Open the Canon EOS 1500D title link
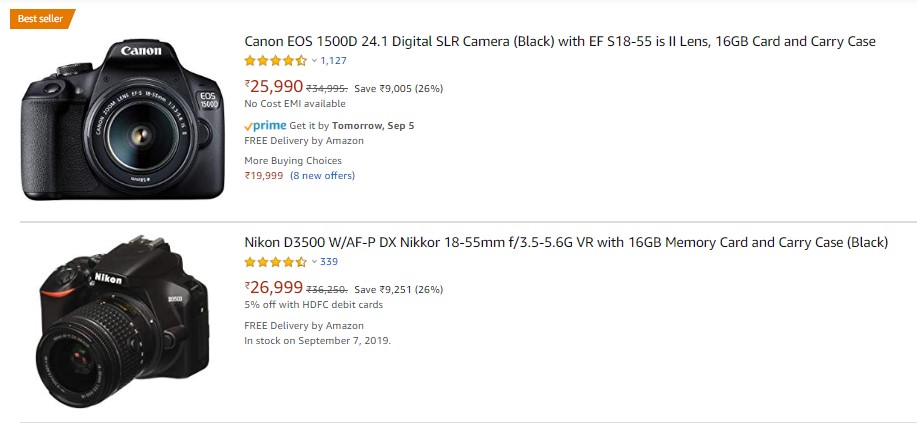917x423 pixels. tap(560, 42)
